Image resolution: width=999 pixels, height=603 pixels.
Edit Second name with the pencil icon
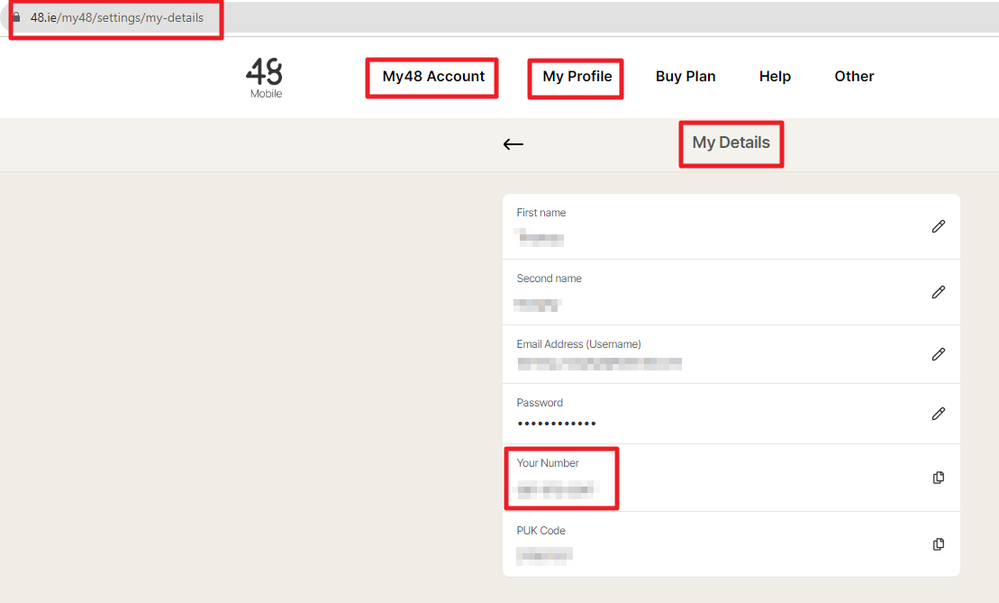(938, 292)
